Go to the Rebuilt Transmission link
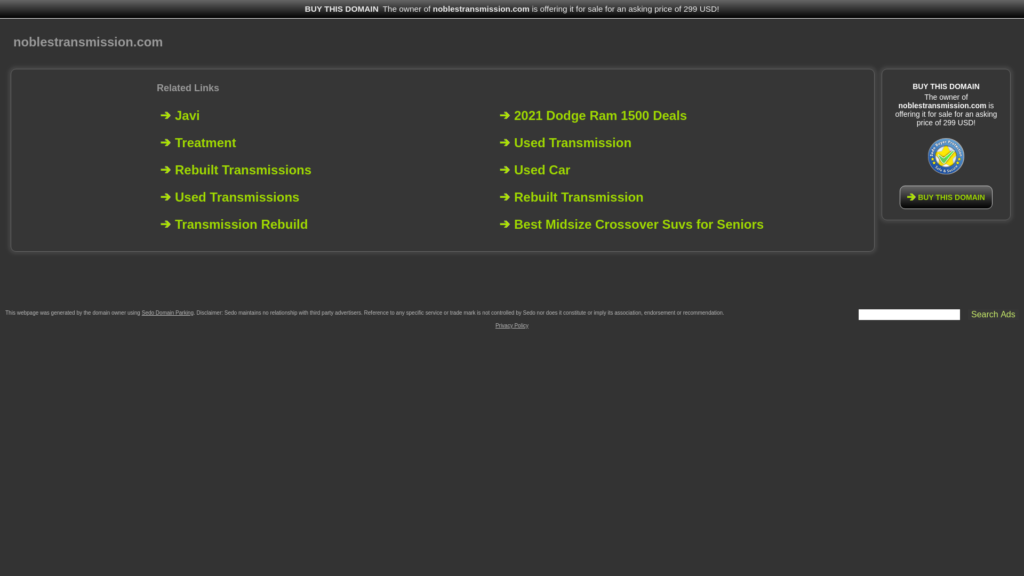Viewport: 1024px width, 576px height. coord(578,197)
